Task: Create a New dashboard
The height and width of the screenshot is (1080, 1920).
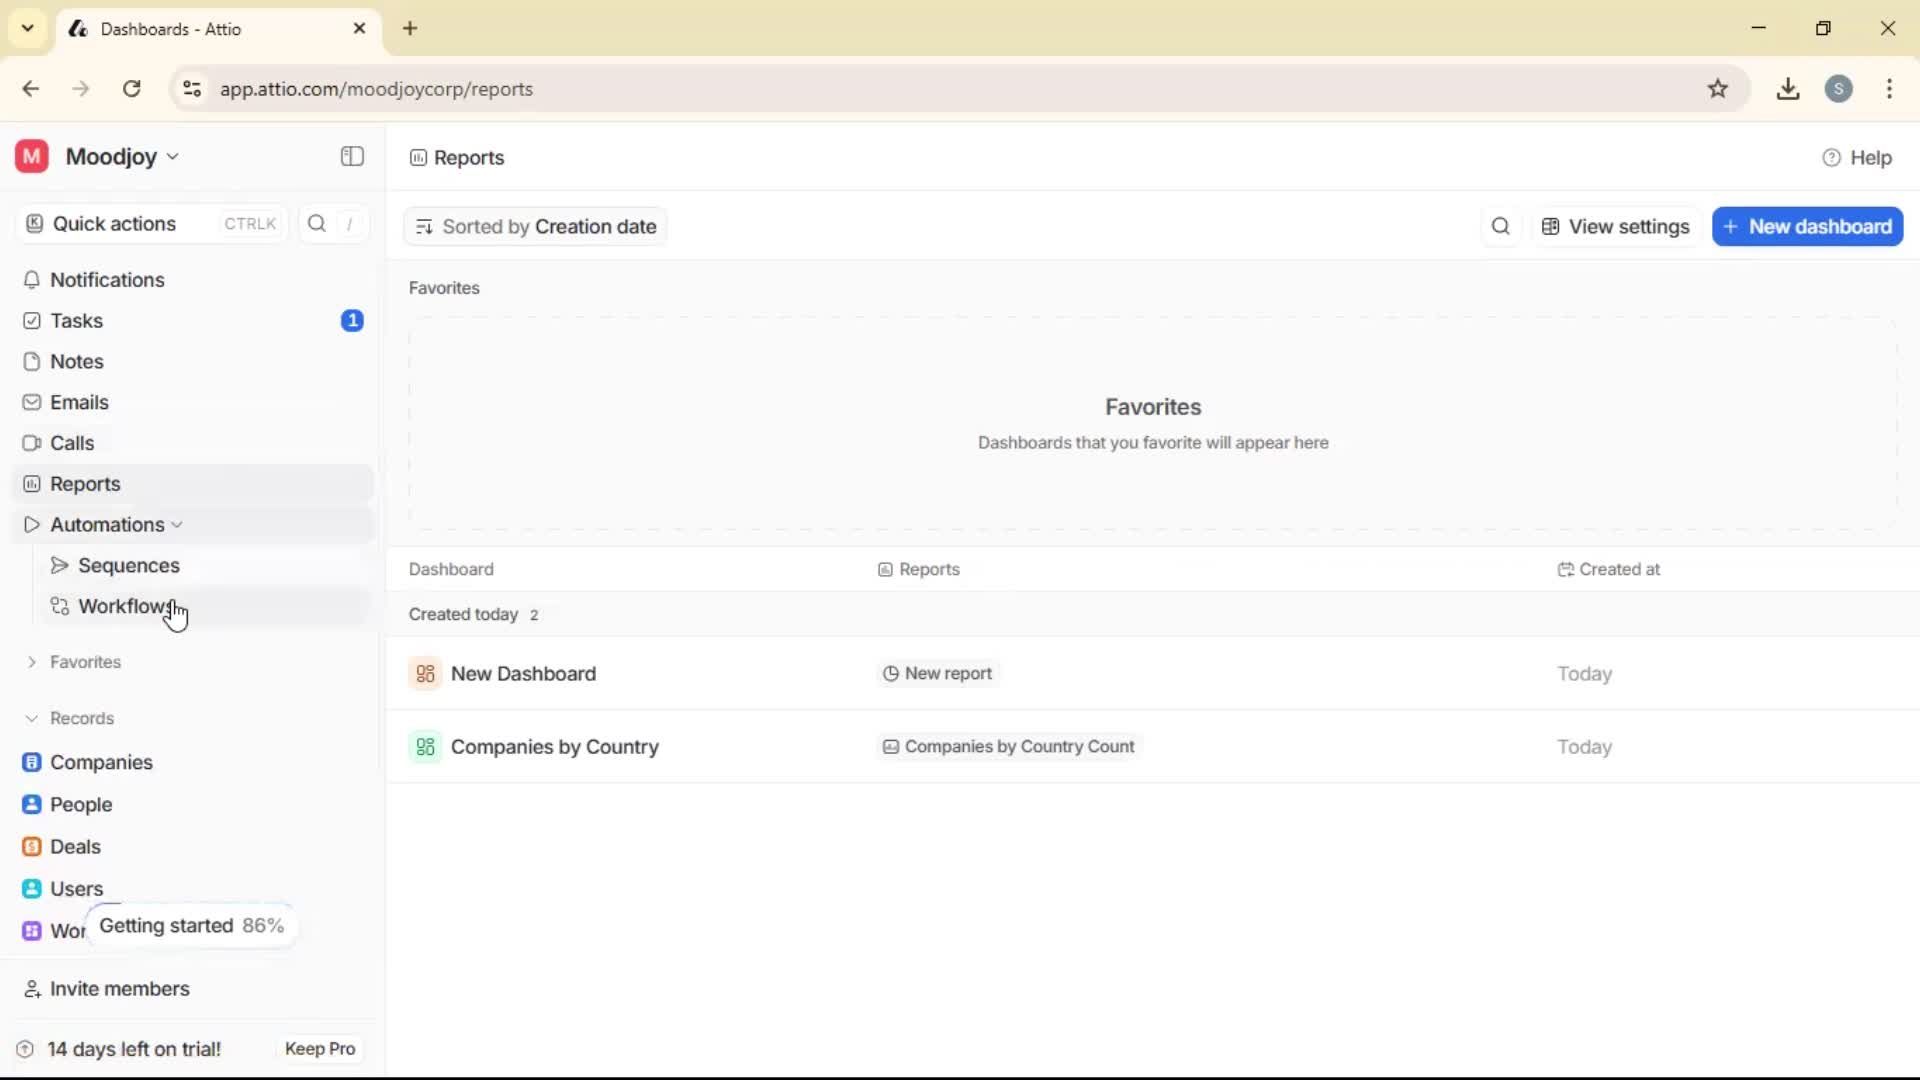Action: pyautogui.click(x=1807, y=226)
